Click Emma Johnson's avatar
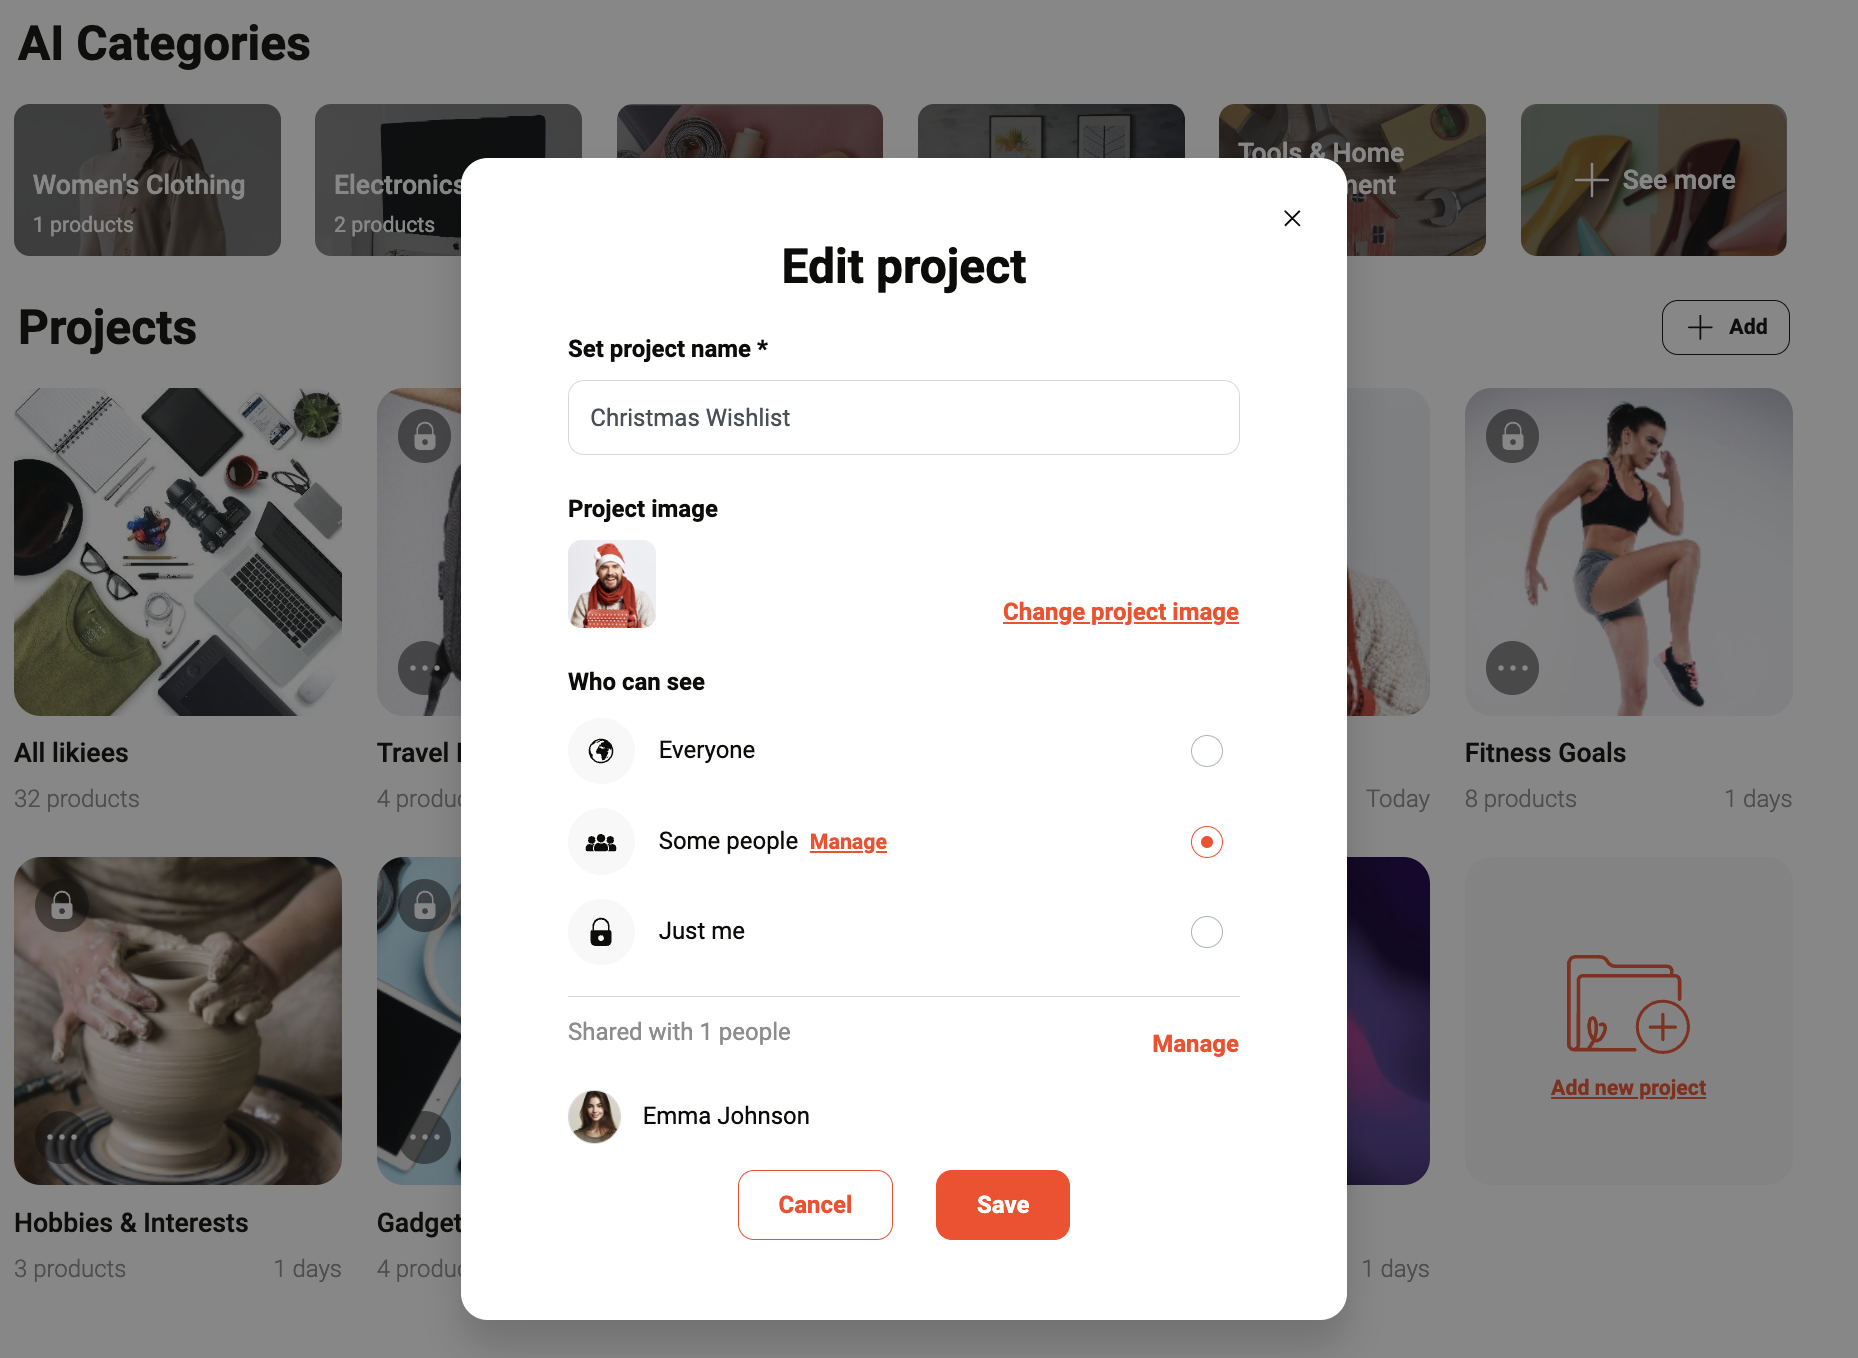 click(x=595, y=1116)
